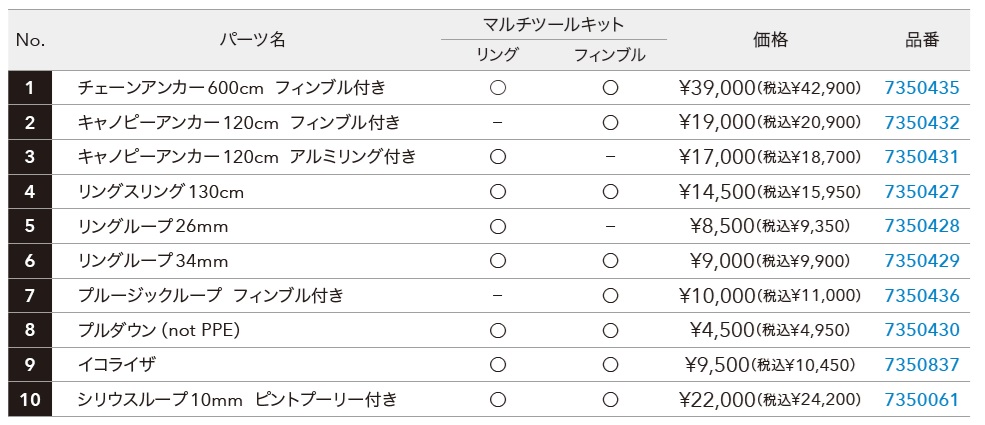985x425 pixels.
Task: Click リング circle mark for リングループ26mm
Action: 498,226
